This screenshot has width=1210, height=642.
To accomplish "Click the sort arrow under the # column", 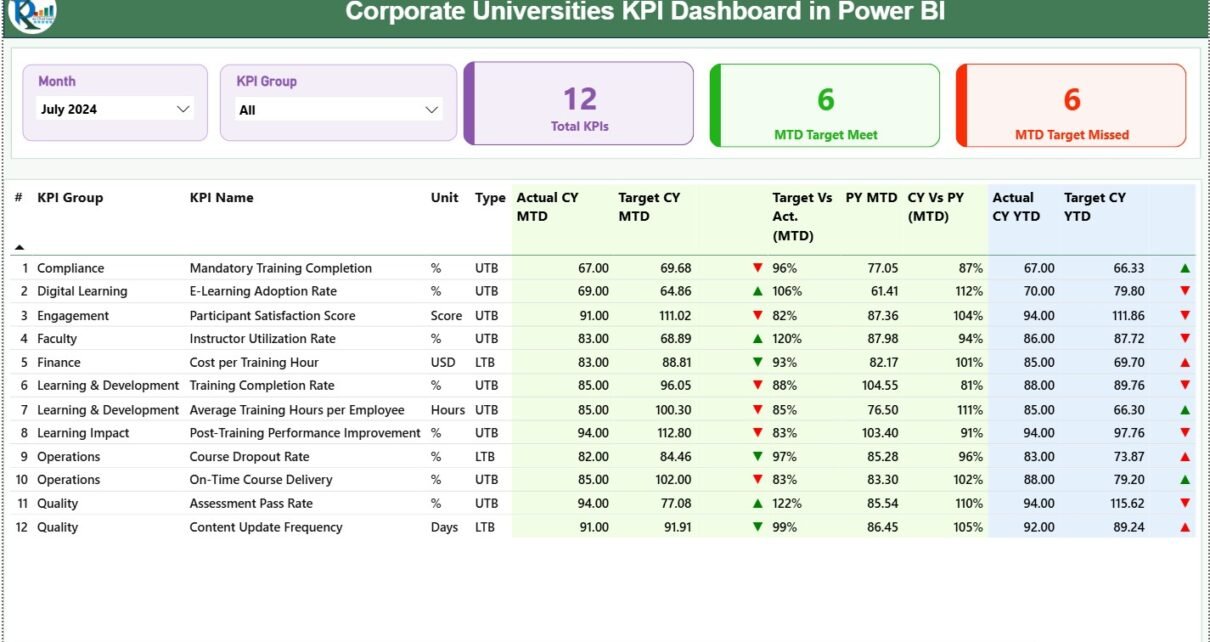I will coord(19,246).
